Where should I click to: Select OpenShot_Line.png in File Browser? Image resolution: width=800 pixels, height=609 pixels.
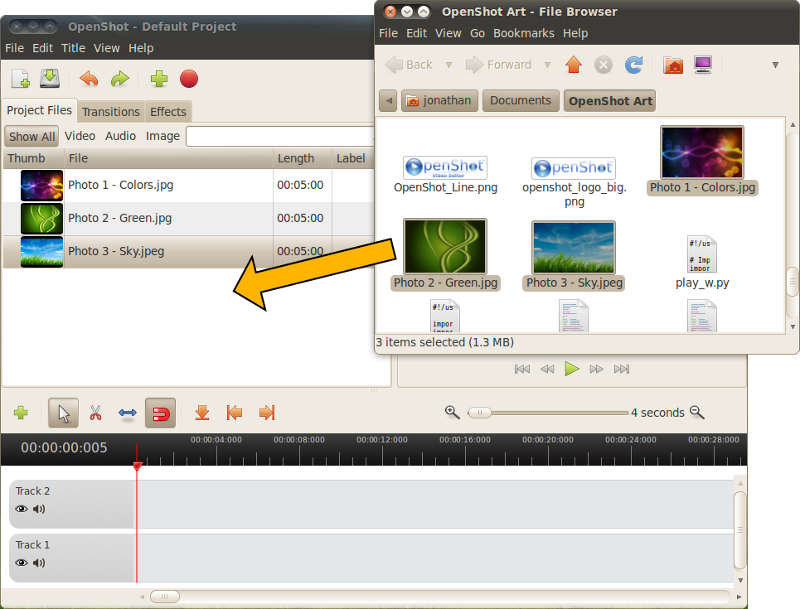445,175
